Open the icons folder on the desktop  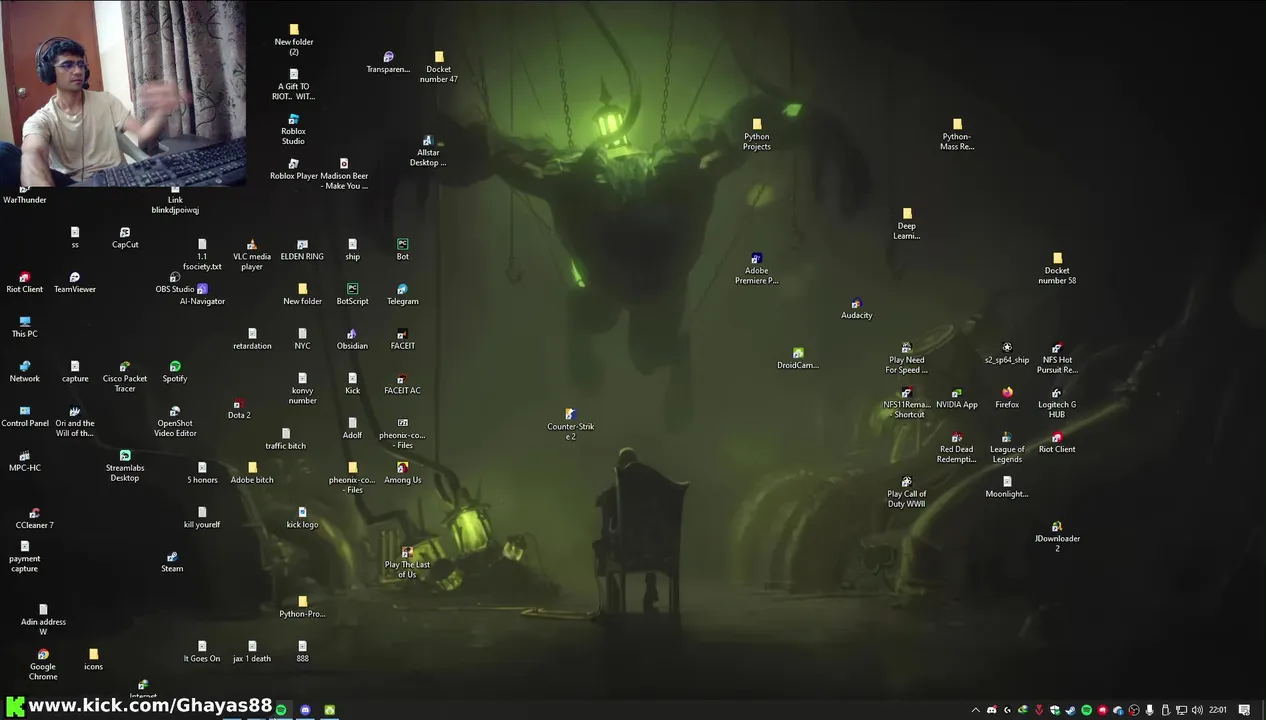[93, 660]
